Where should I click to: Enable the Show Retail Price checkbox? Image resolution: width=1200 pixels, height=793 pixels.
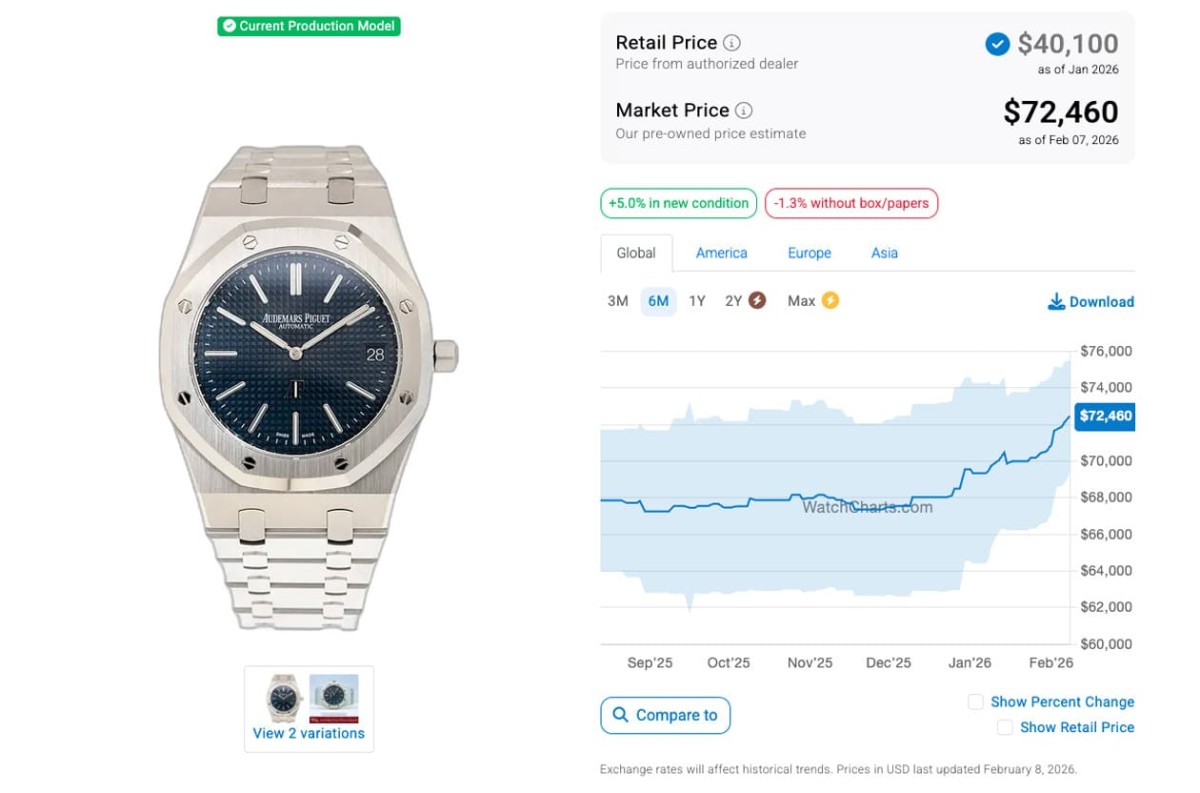[x=1005, y=728]
